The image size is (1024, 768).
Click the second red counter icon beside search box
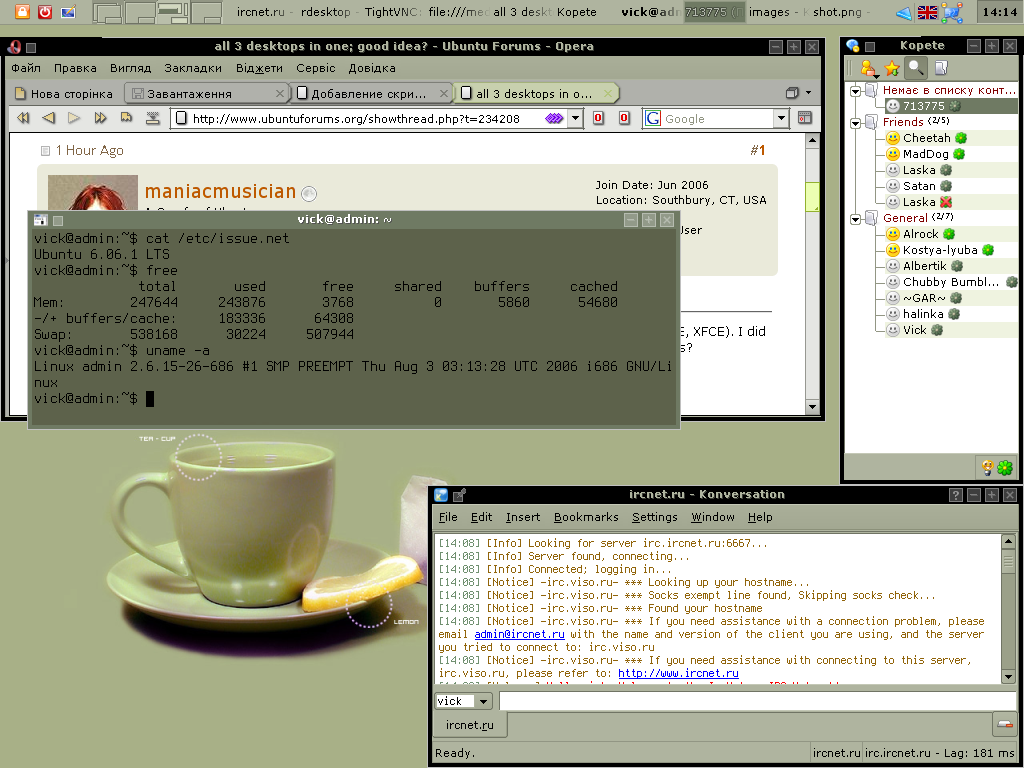click(x=624, y=118)
